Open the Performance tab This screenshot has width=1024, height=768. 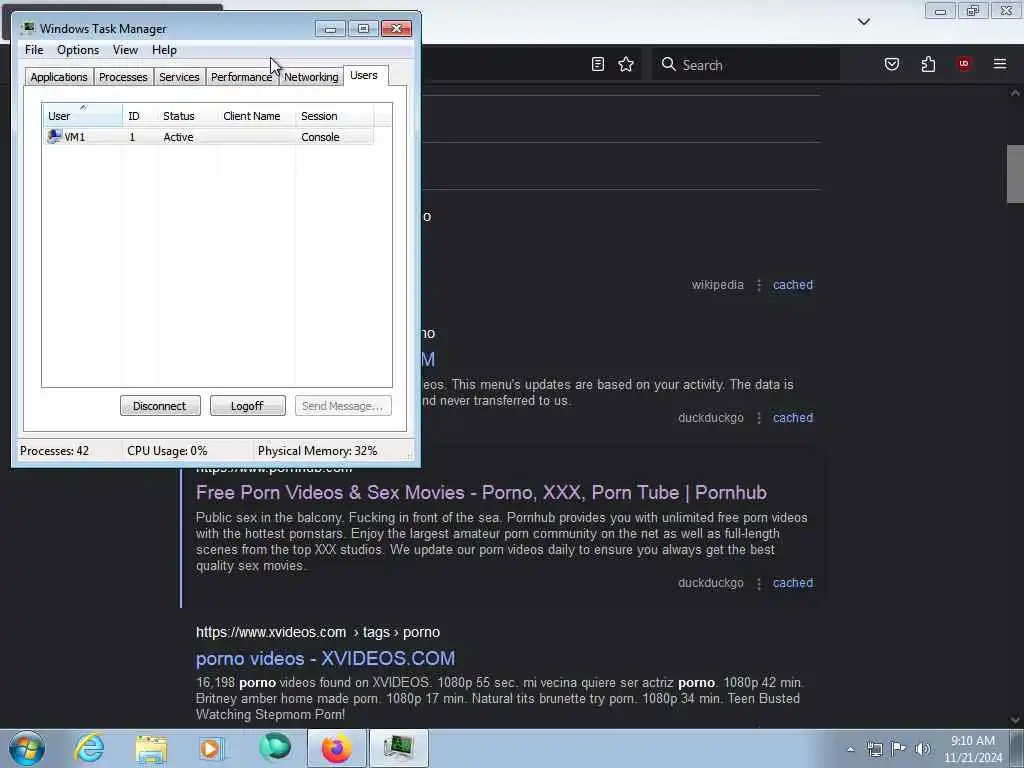[x=241, y=77]
